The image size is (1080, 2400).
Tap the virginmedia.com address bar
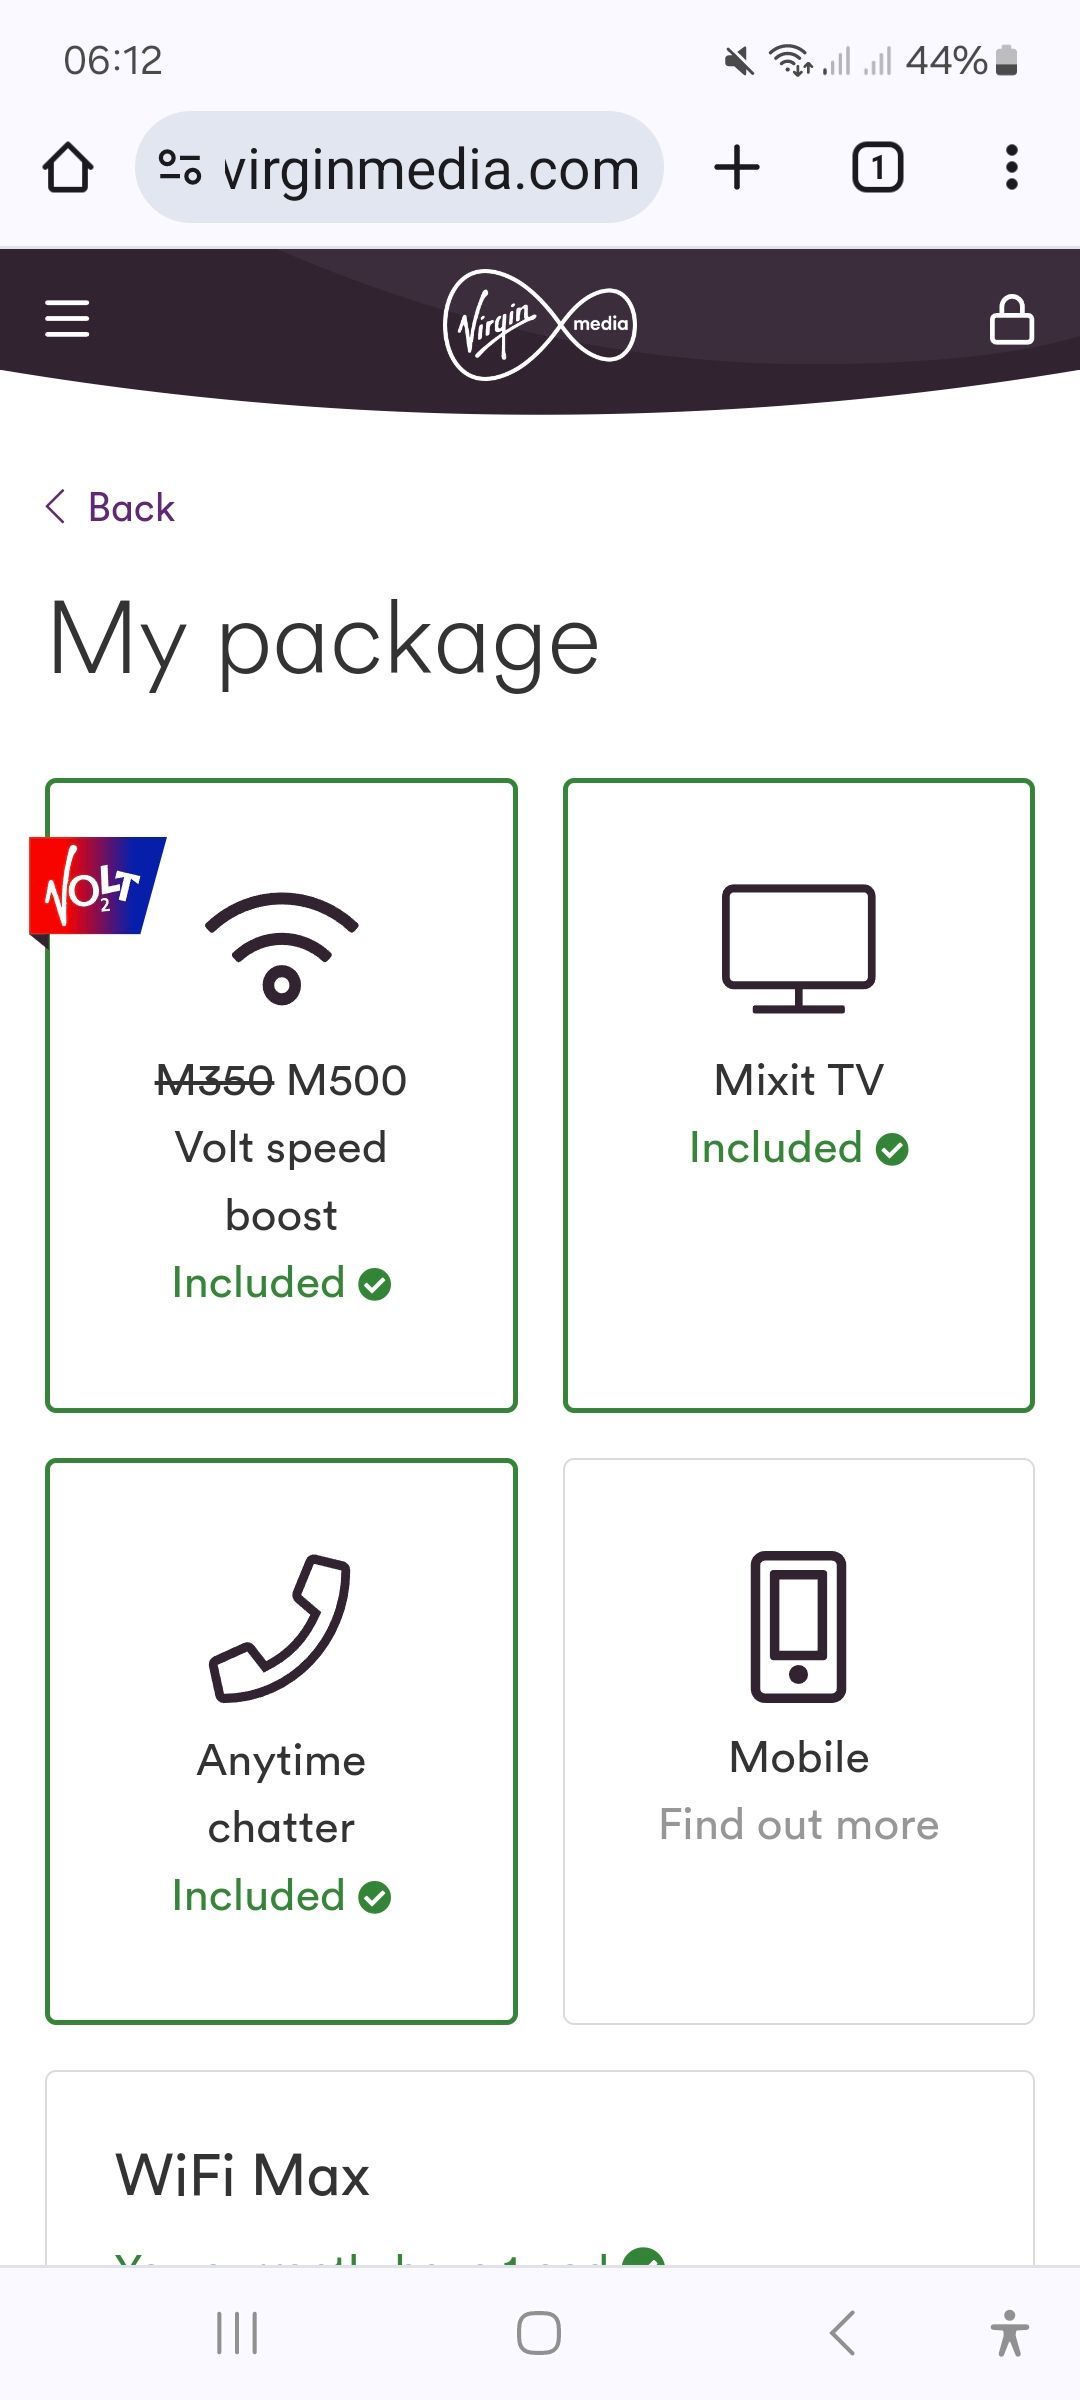pyautogui.click(x=399, y=167)
